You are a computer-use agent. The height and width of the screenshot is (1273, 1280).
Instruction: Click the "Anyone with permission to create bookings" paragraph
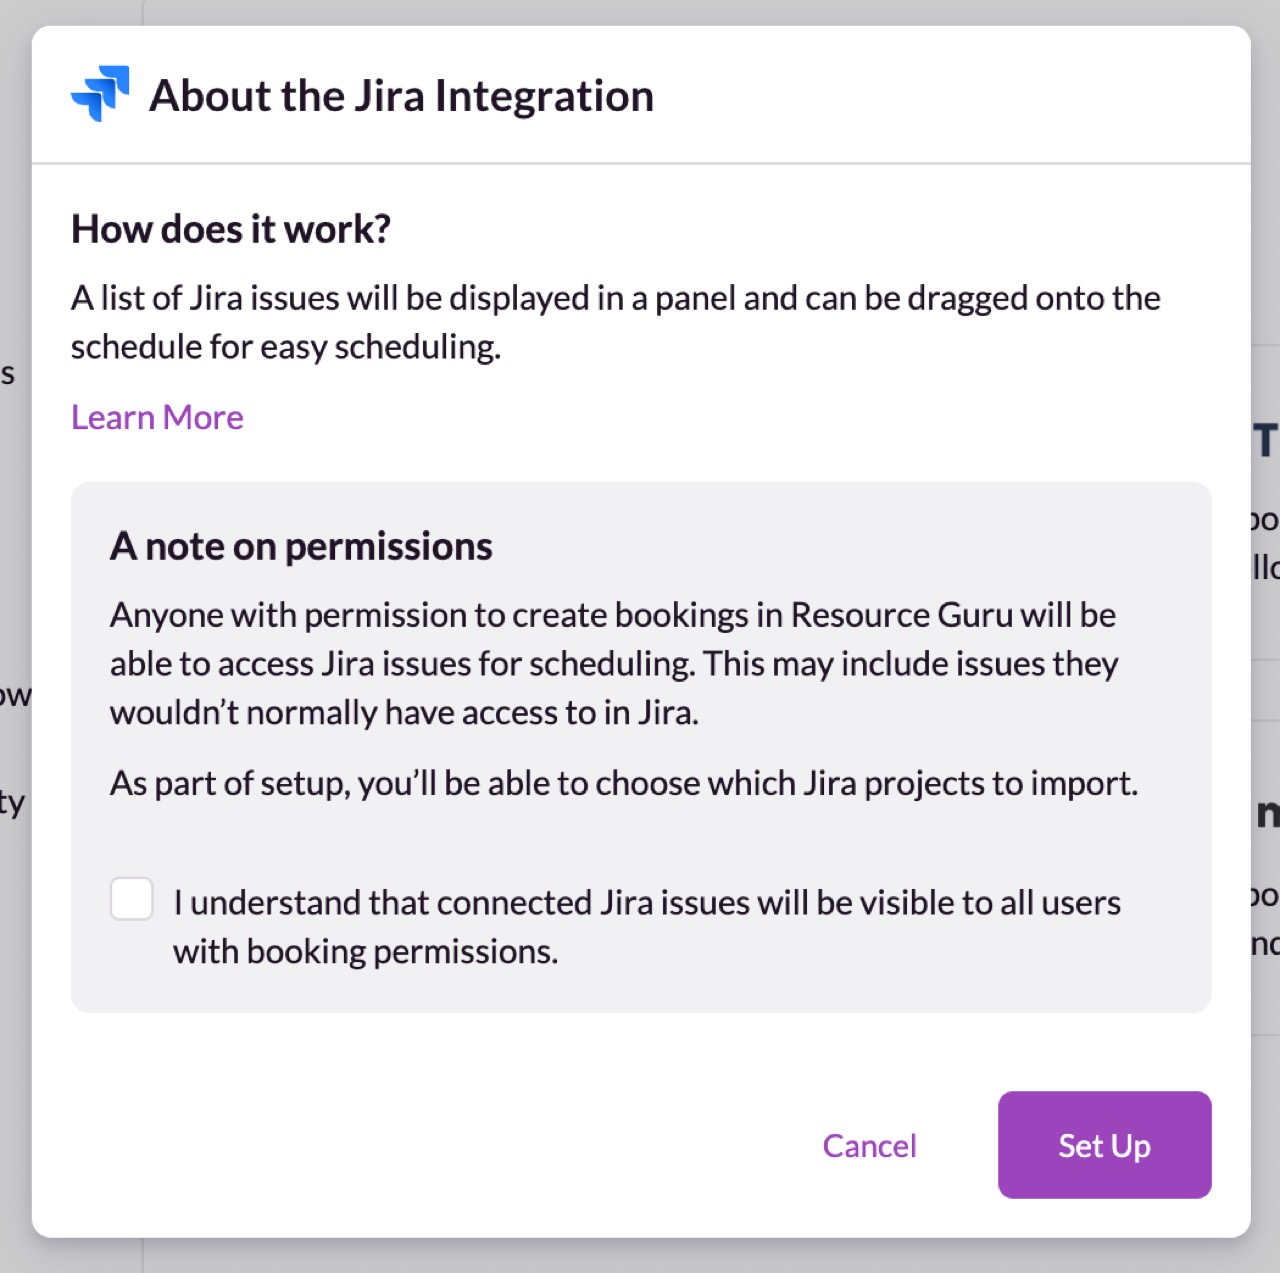(x=613, y=664)
